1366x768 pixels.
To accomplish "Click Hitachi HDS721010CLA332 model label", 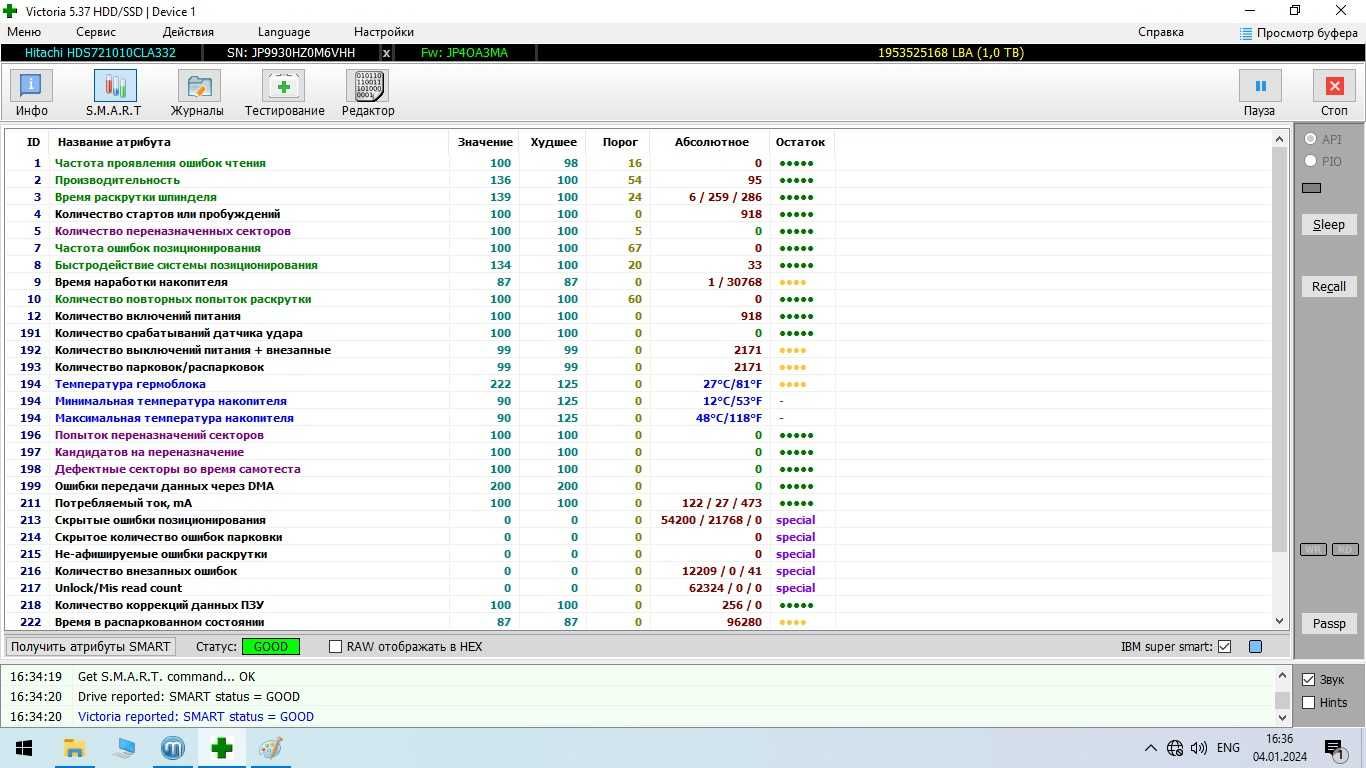I will [x=100, y=53].
